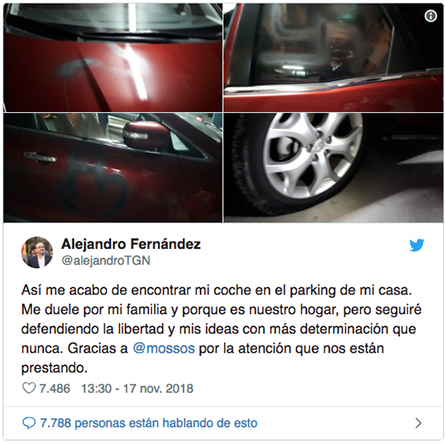Expand conversation with the right chevron

point(418,423)
